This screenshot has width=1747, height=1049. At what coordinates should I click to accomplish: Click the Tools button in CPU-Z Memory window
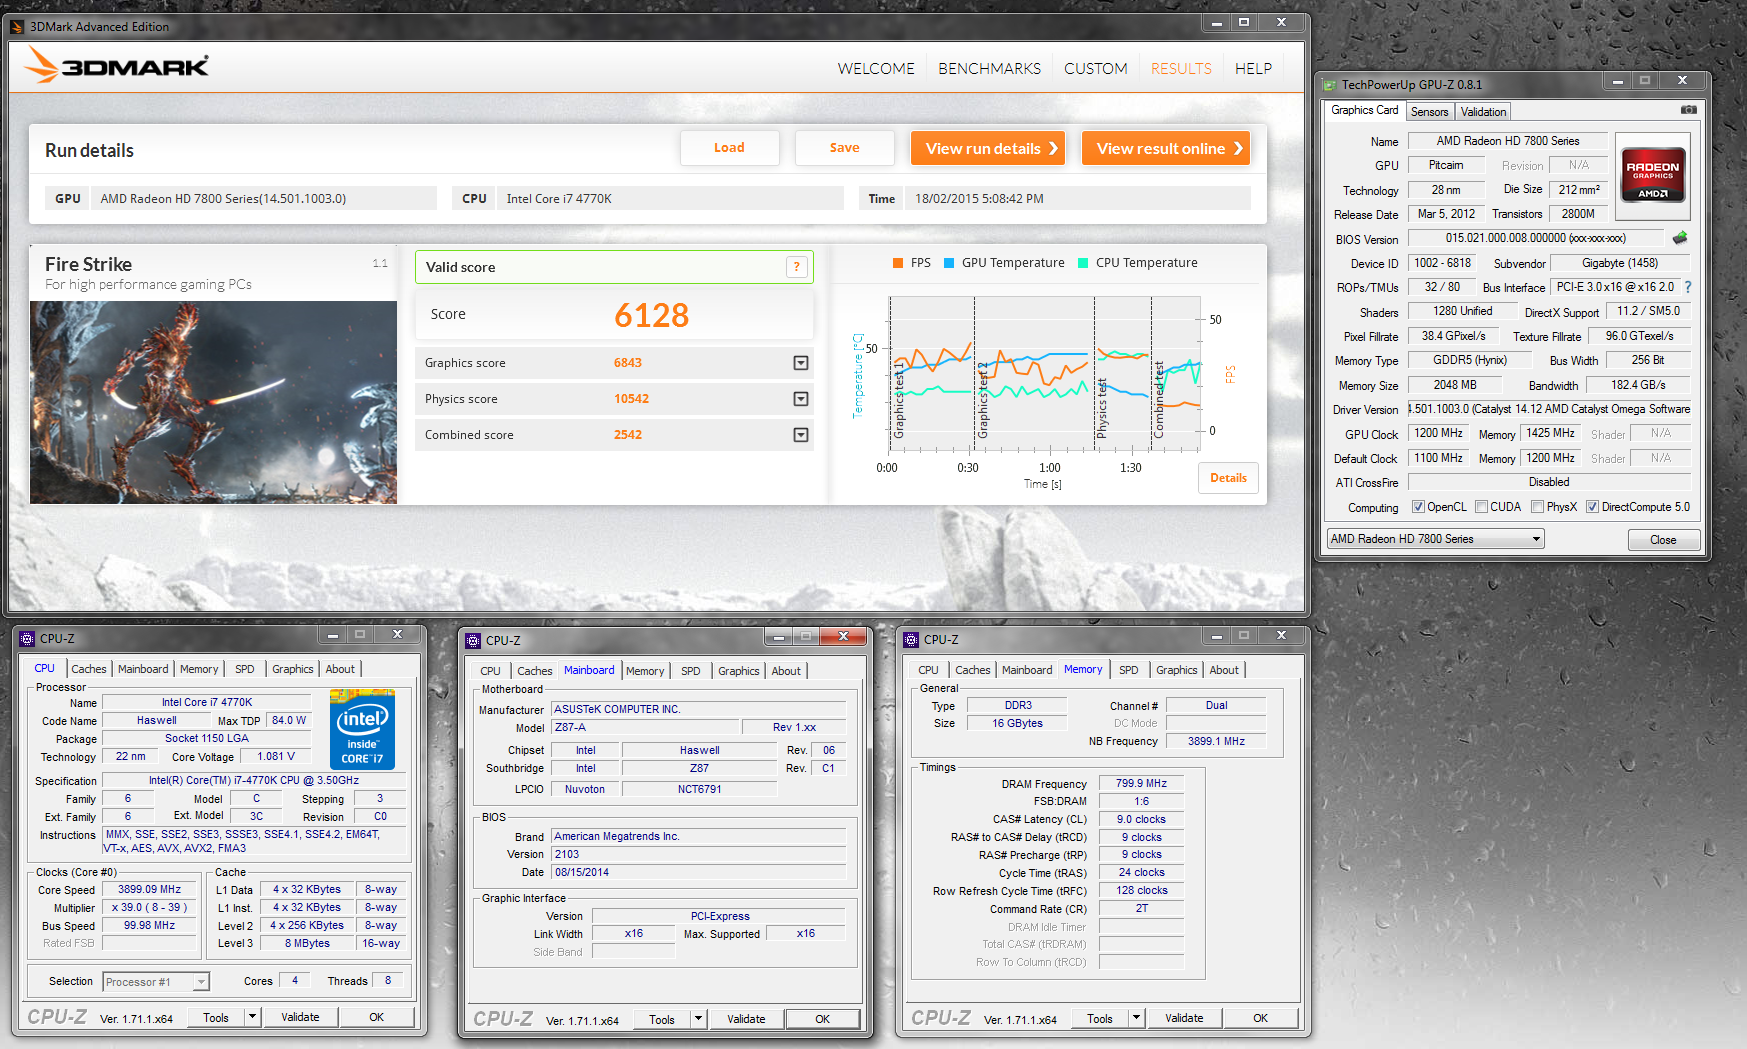[x=1100, y=1018]
